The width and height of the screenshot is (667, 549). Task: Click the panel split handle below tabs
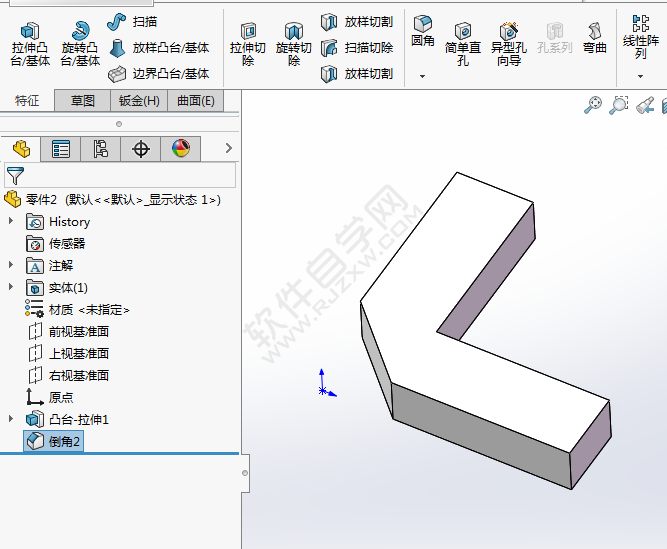click(119, 124)
